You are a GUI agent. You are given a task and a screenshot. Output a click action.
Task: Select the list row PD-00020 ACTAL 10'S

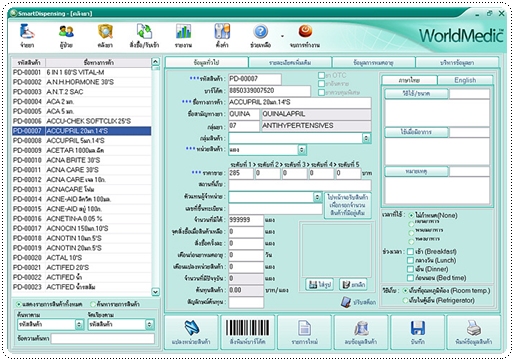pos(82,258)
